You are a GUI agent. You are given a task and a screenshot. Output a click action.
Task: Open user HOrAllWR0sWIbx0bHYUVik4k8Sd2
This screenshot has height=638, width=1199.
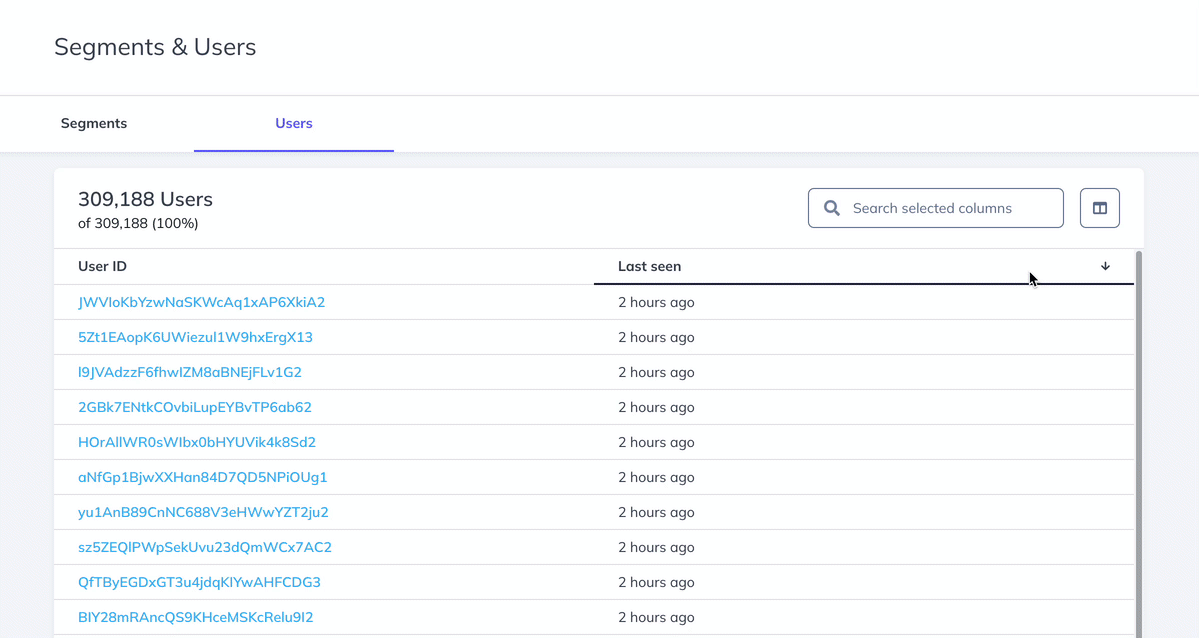click(x=197, y=442)
